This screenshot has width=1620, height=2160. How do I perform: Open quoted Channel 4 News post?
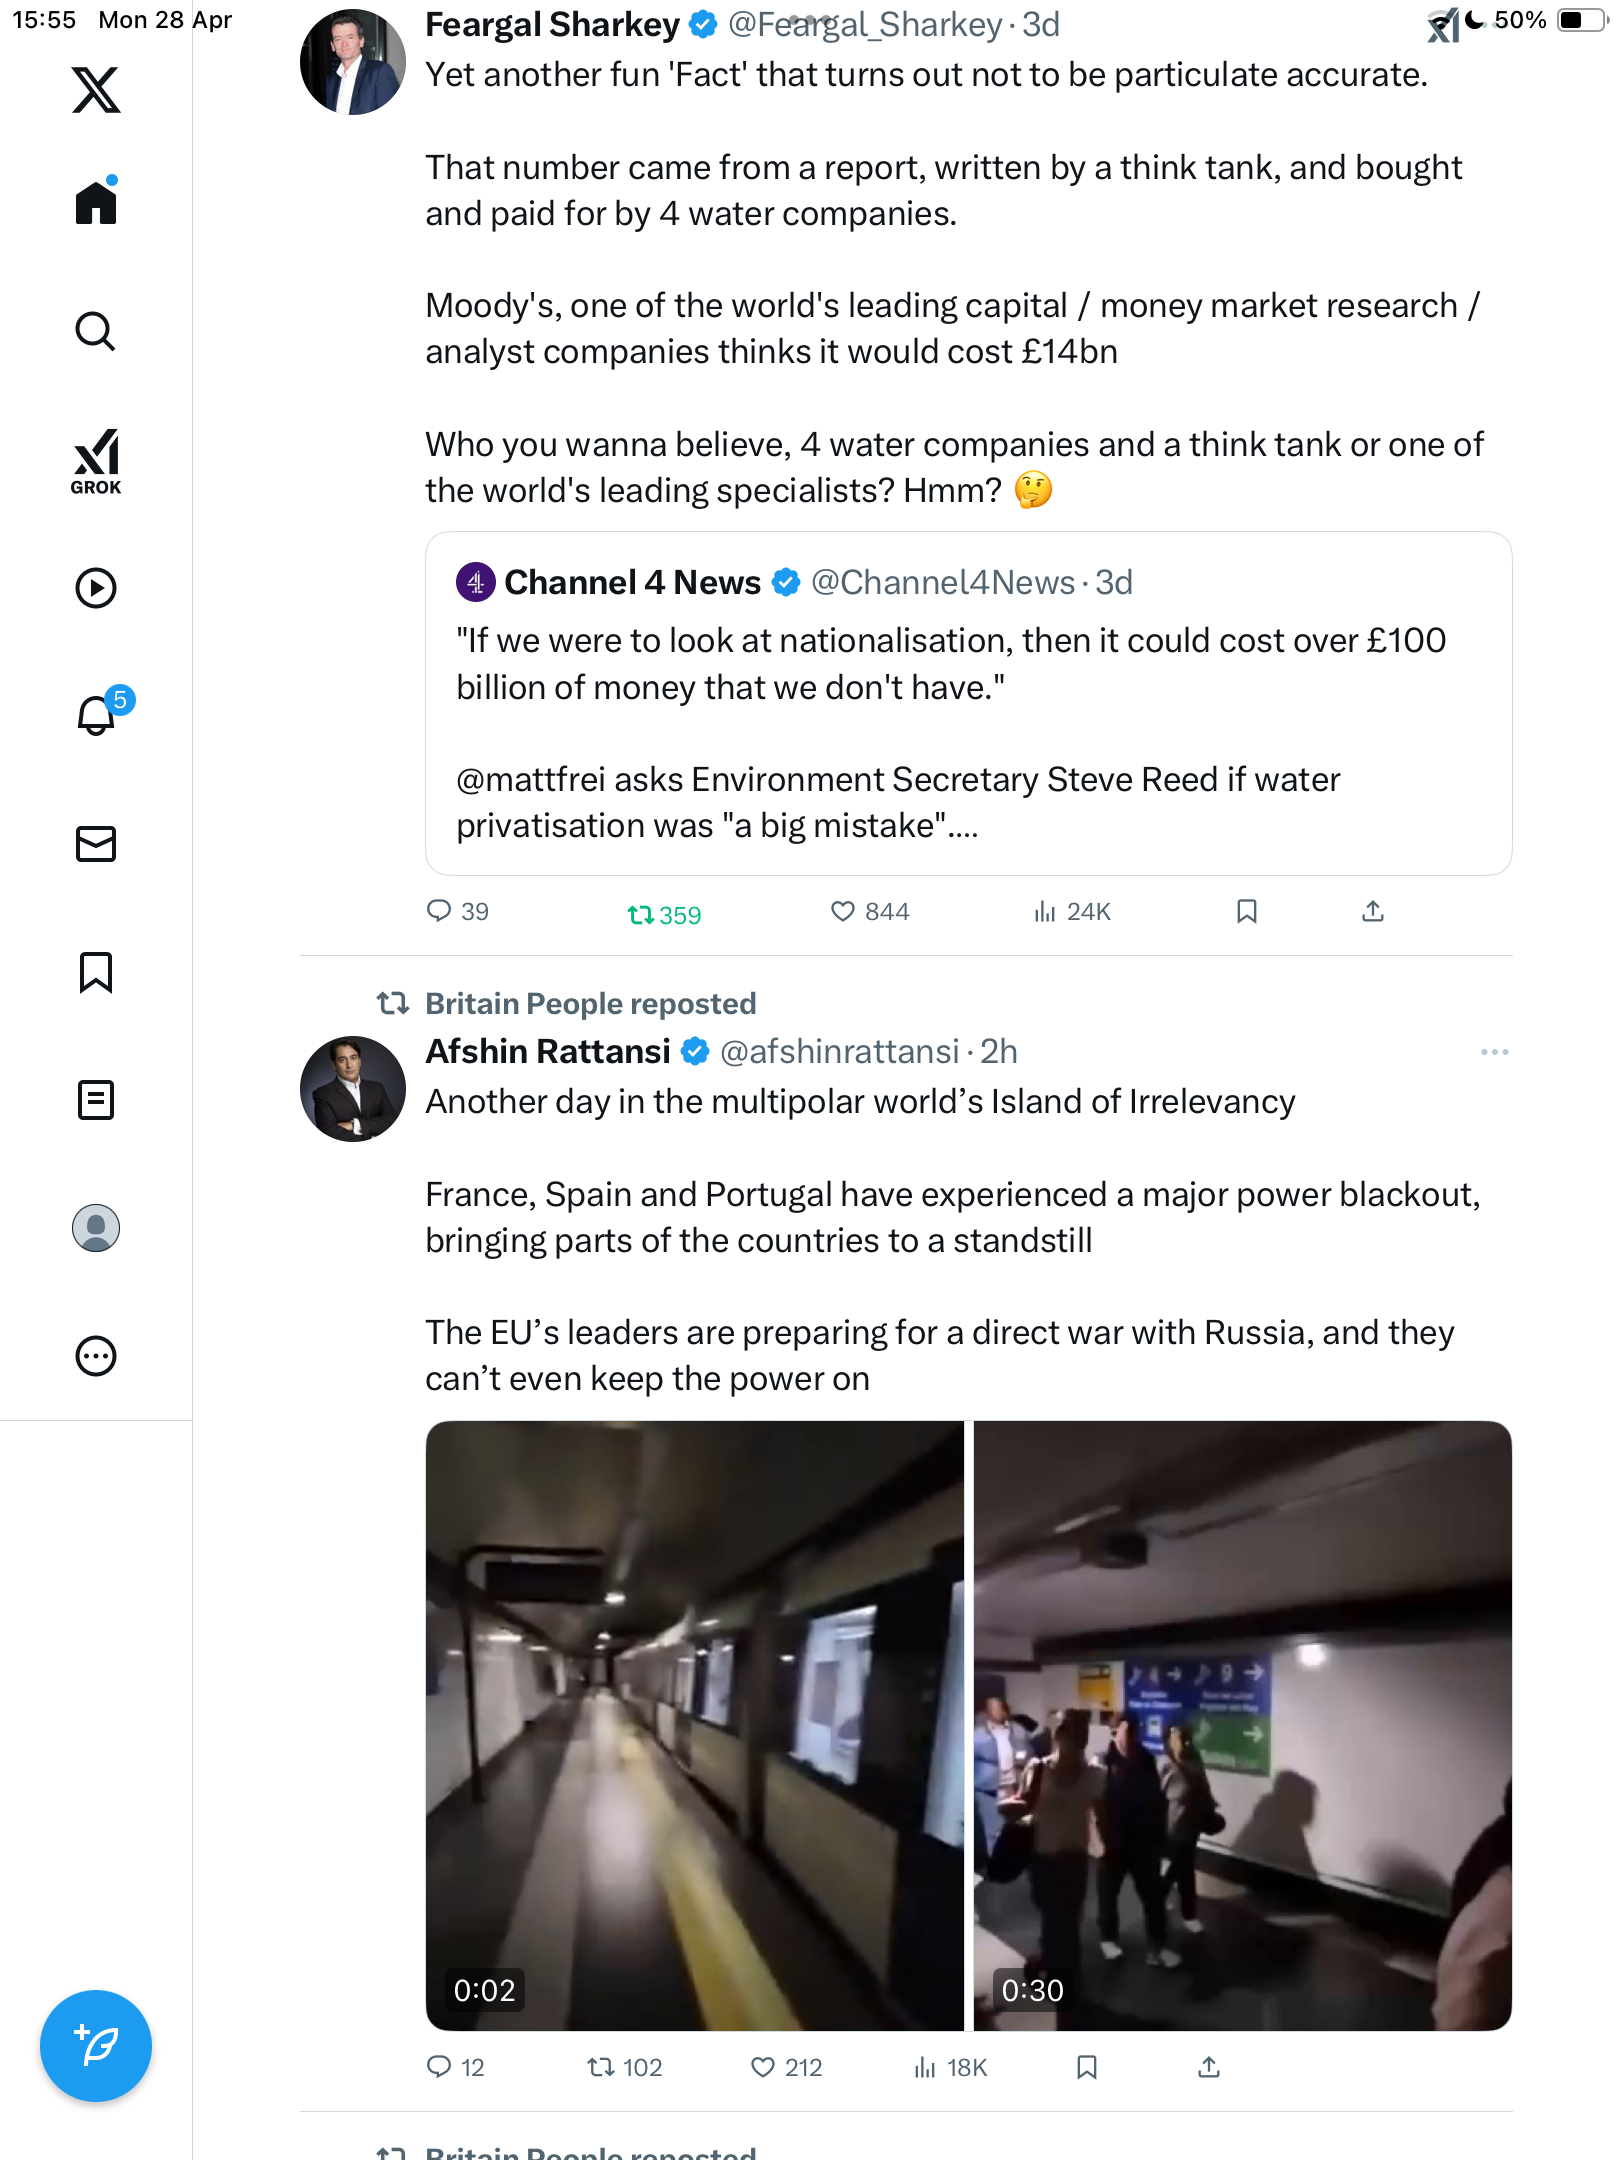click(x=968, y=704)
